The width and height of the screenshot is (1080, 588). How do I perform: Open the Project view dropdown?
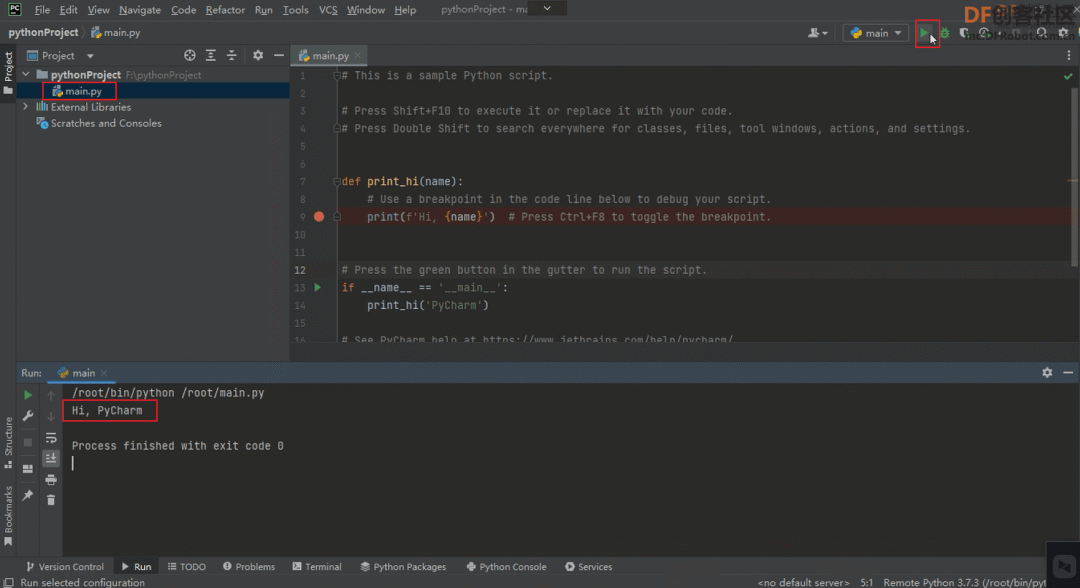click(90, 56)
